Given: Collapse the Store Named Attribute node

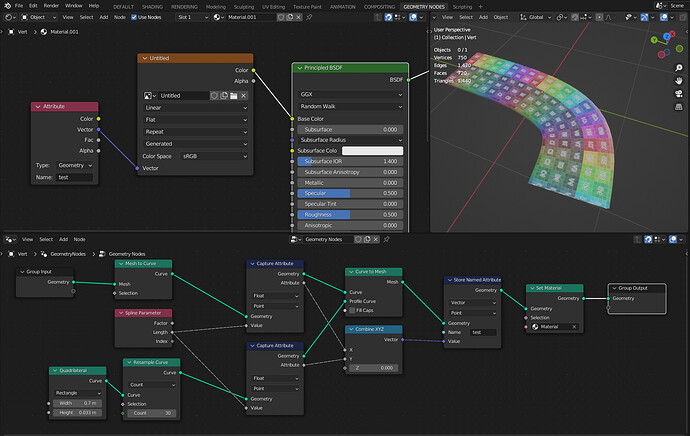Looking at the screenshot, I should tap(449, 280).
